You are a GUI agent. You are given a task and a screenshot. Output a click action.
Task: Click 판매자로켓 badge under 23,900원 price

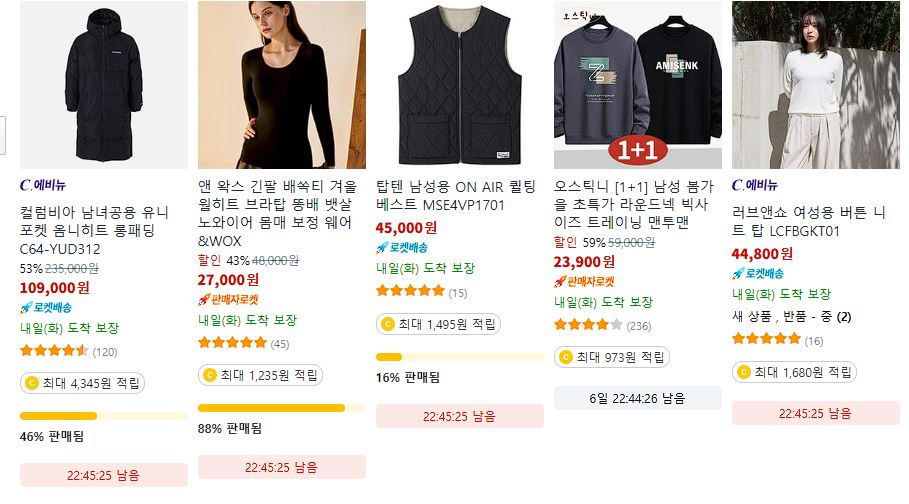pyautogui.click(x=584, y=282)
